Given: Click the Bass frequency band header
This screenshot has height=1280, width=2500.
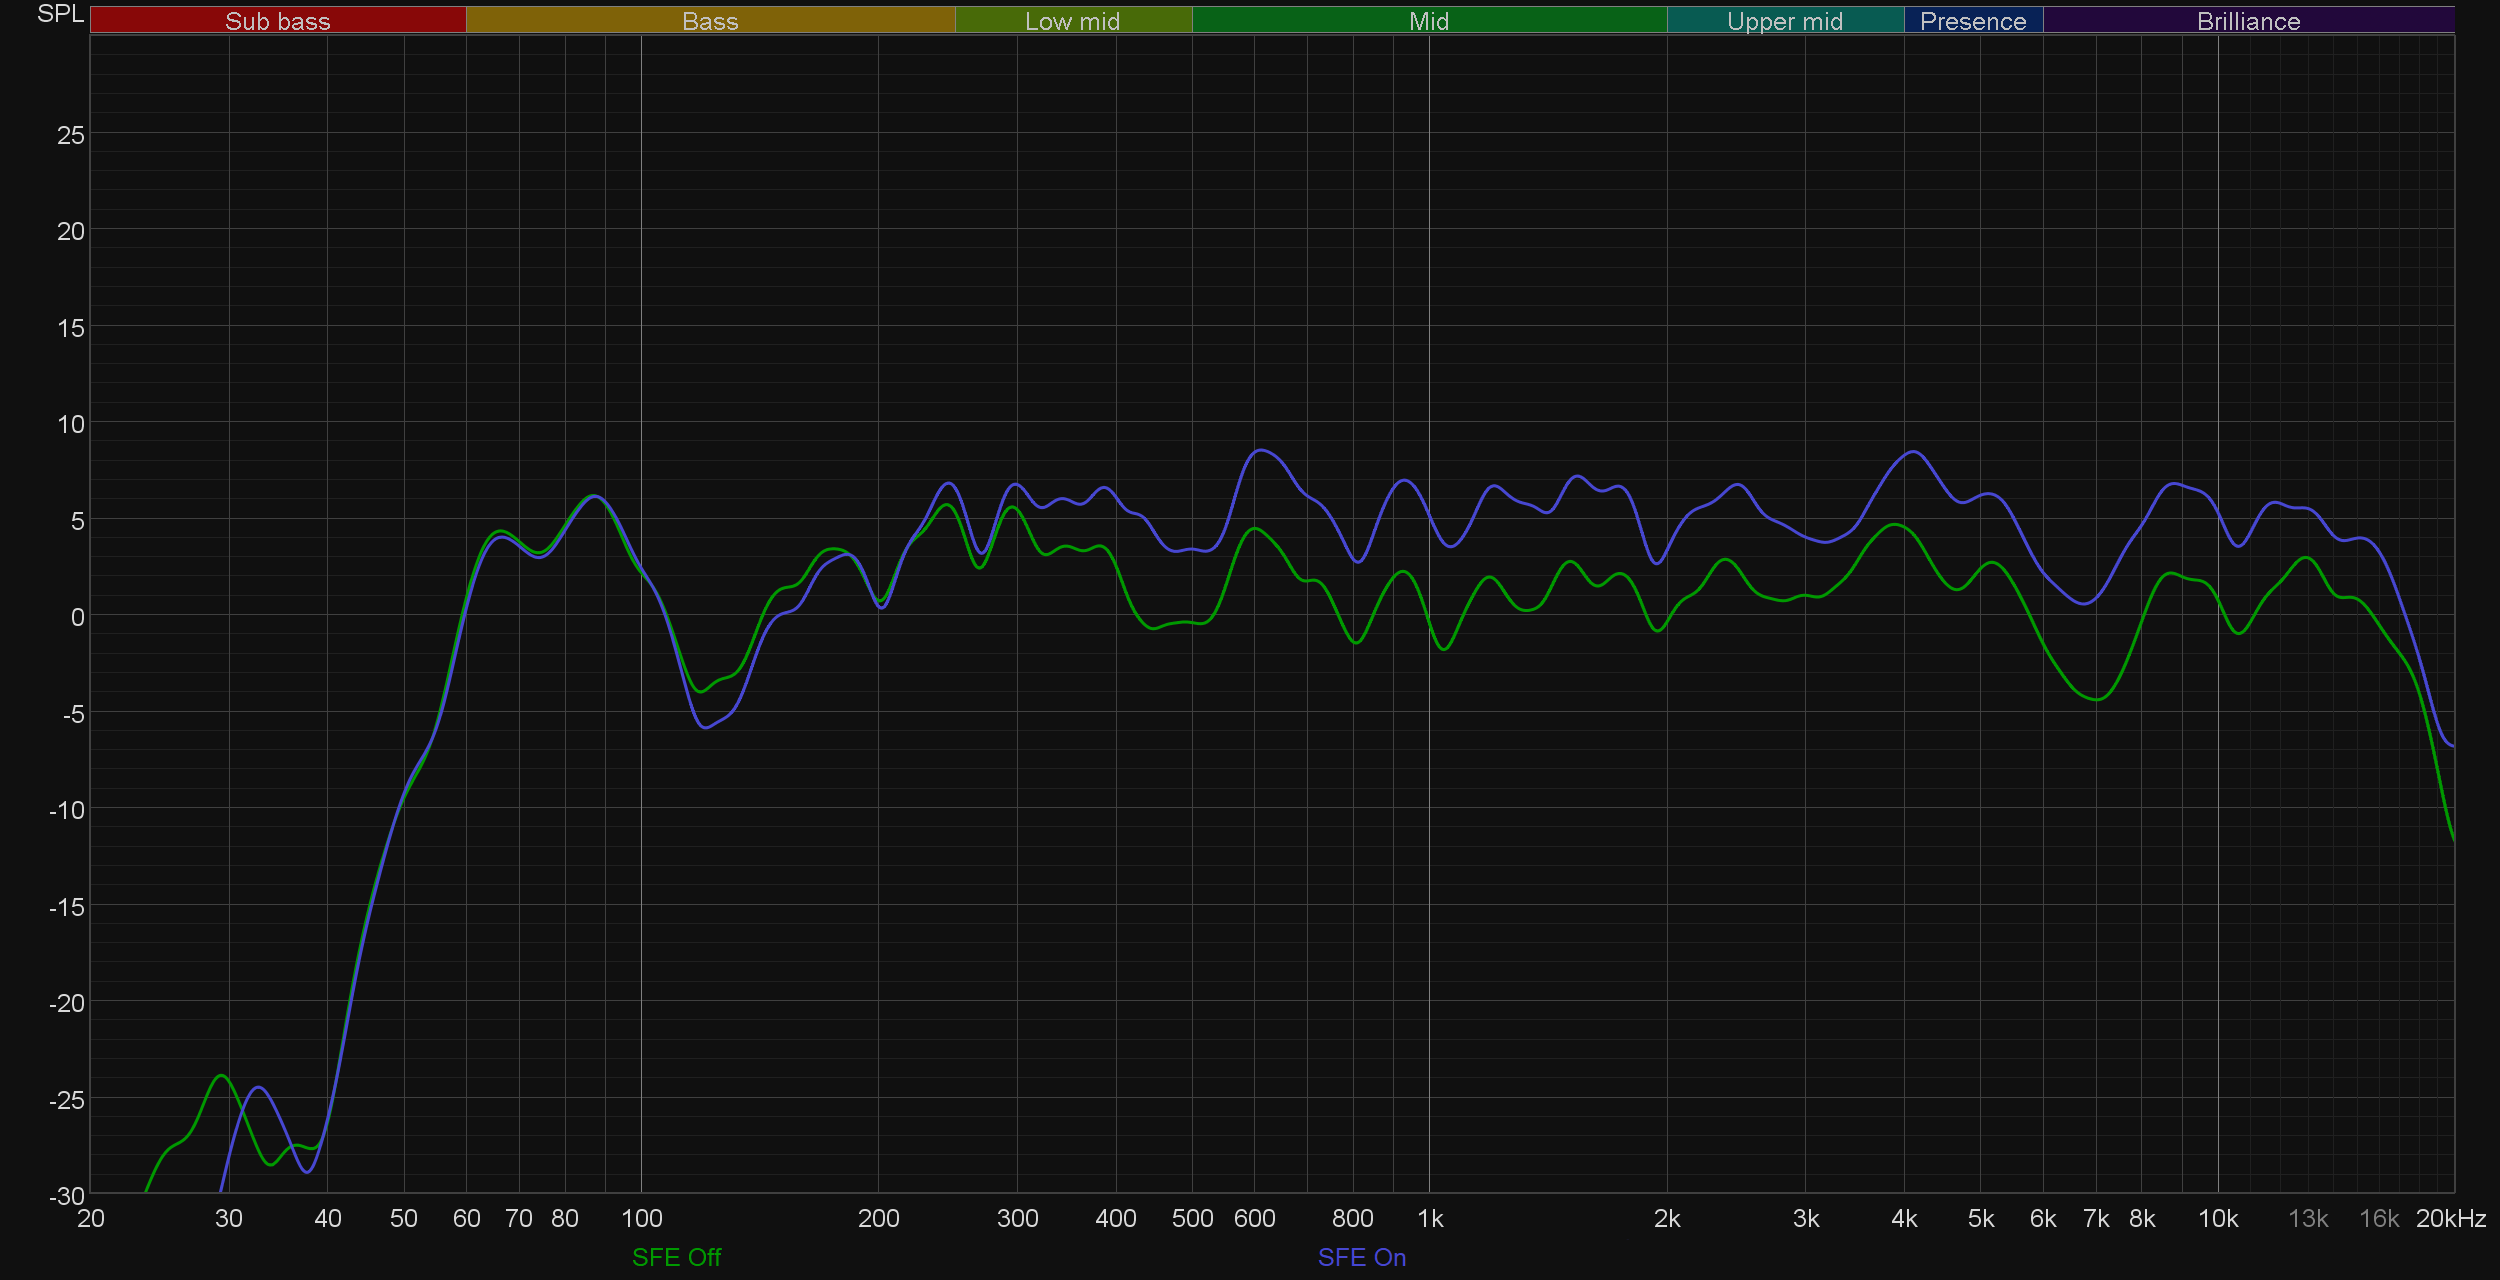Looking at the screenshot, I should pyautogui.click(x=710, y=21).
